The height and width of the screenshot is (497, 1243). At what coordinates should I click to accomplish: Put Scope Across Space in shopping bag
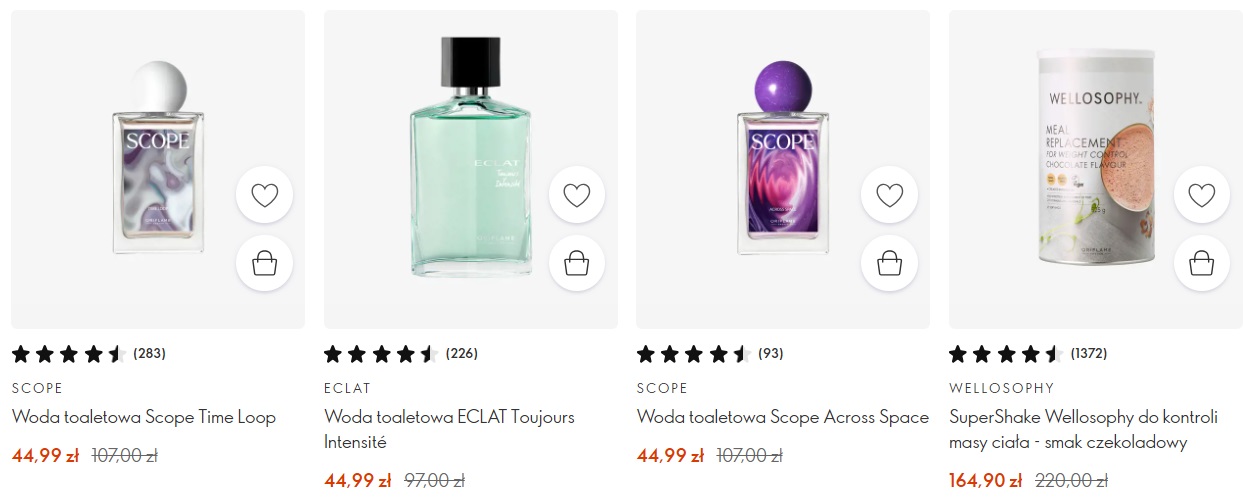[889, 263]
